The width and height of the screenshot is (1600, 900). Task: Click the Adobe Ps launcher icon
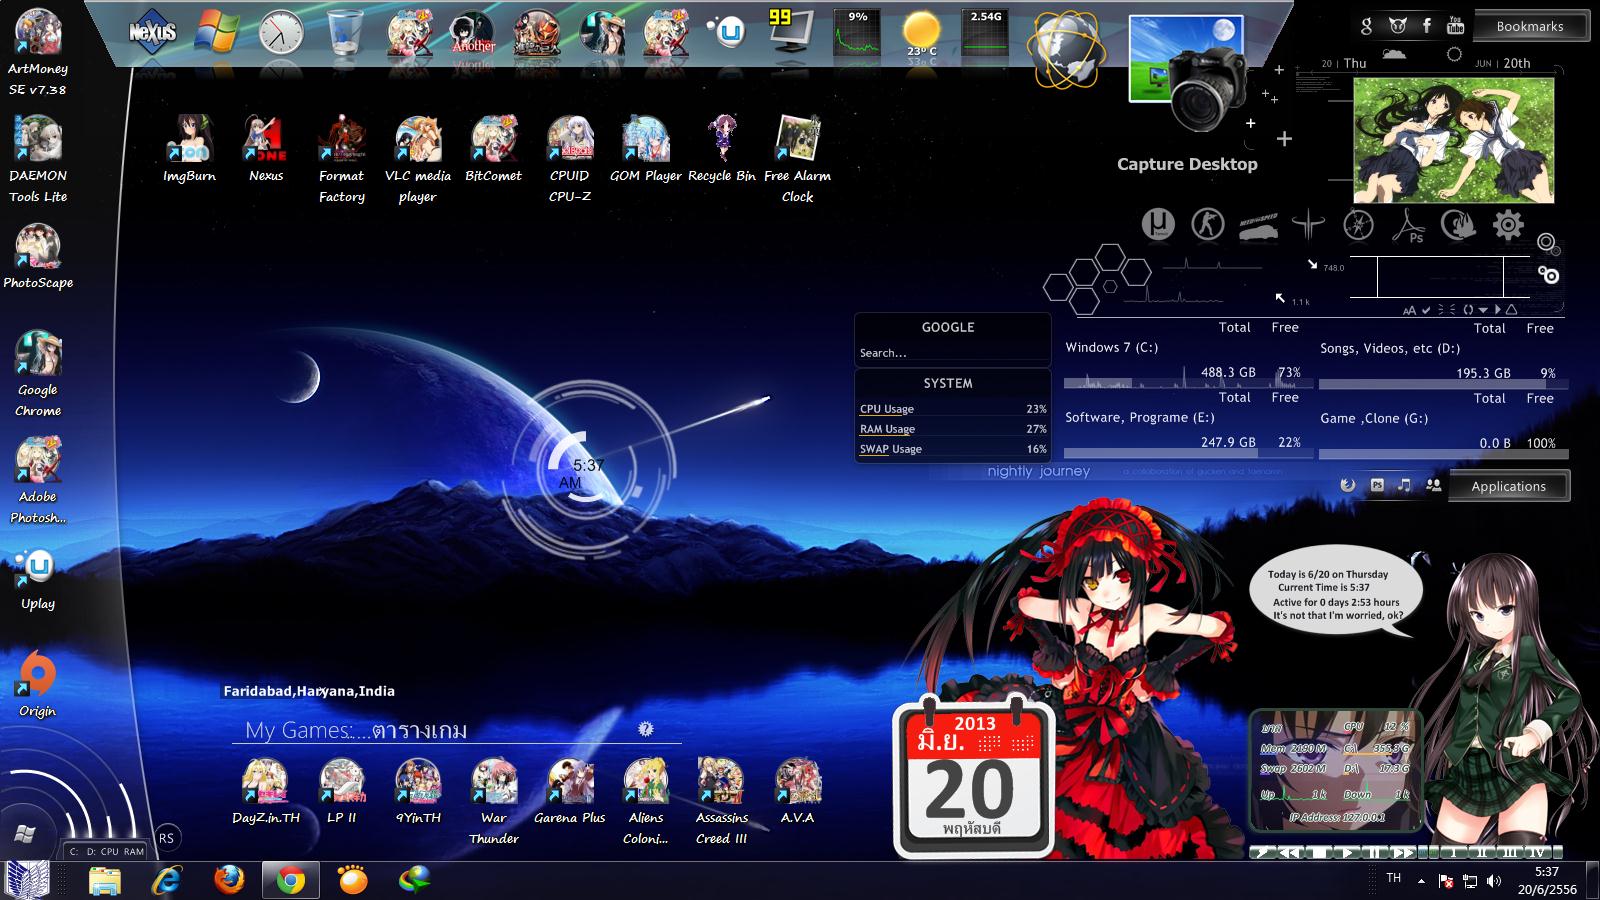pos(1408,225)
